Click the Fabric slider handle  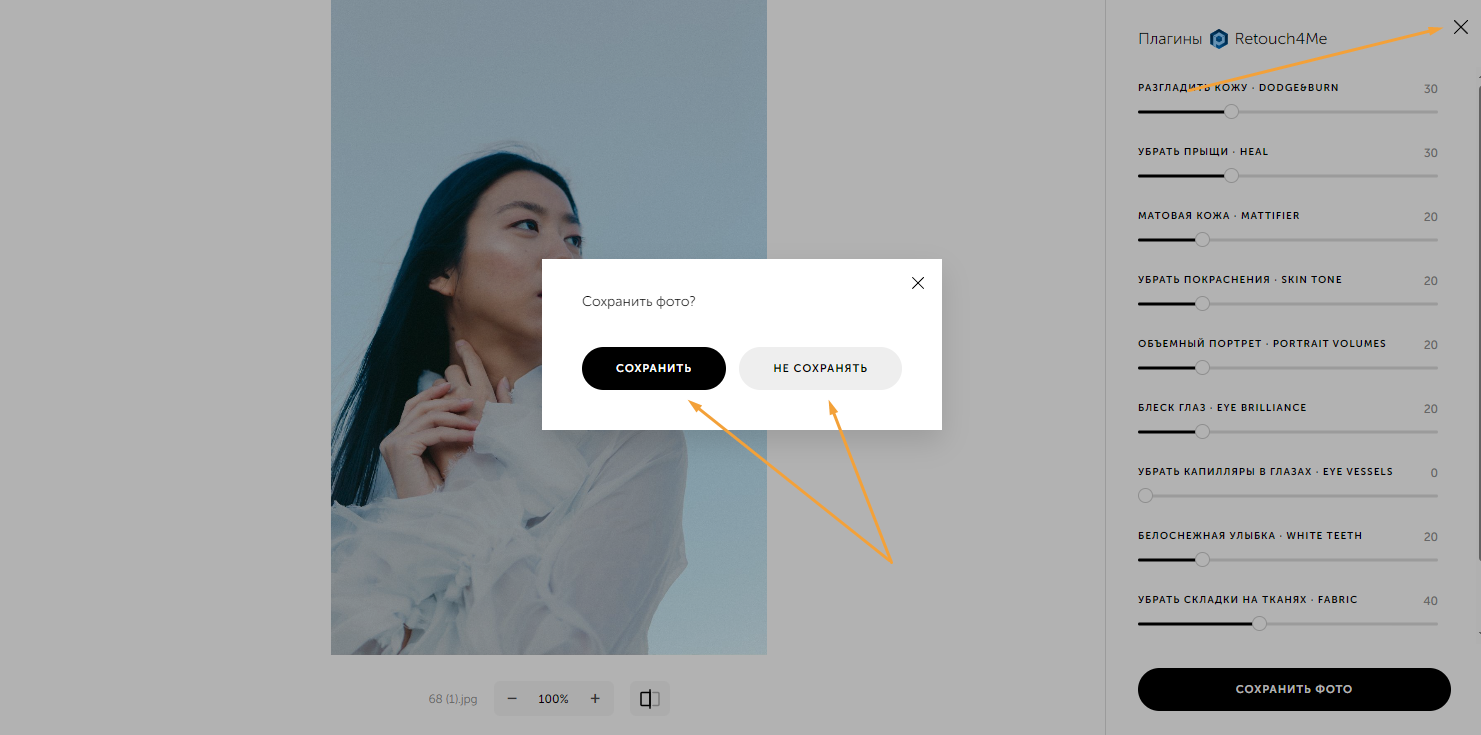point(1260,624)
